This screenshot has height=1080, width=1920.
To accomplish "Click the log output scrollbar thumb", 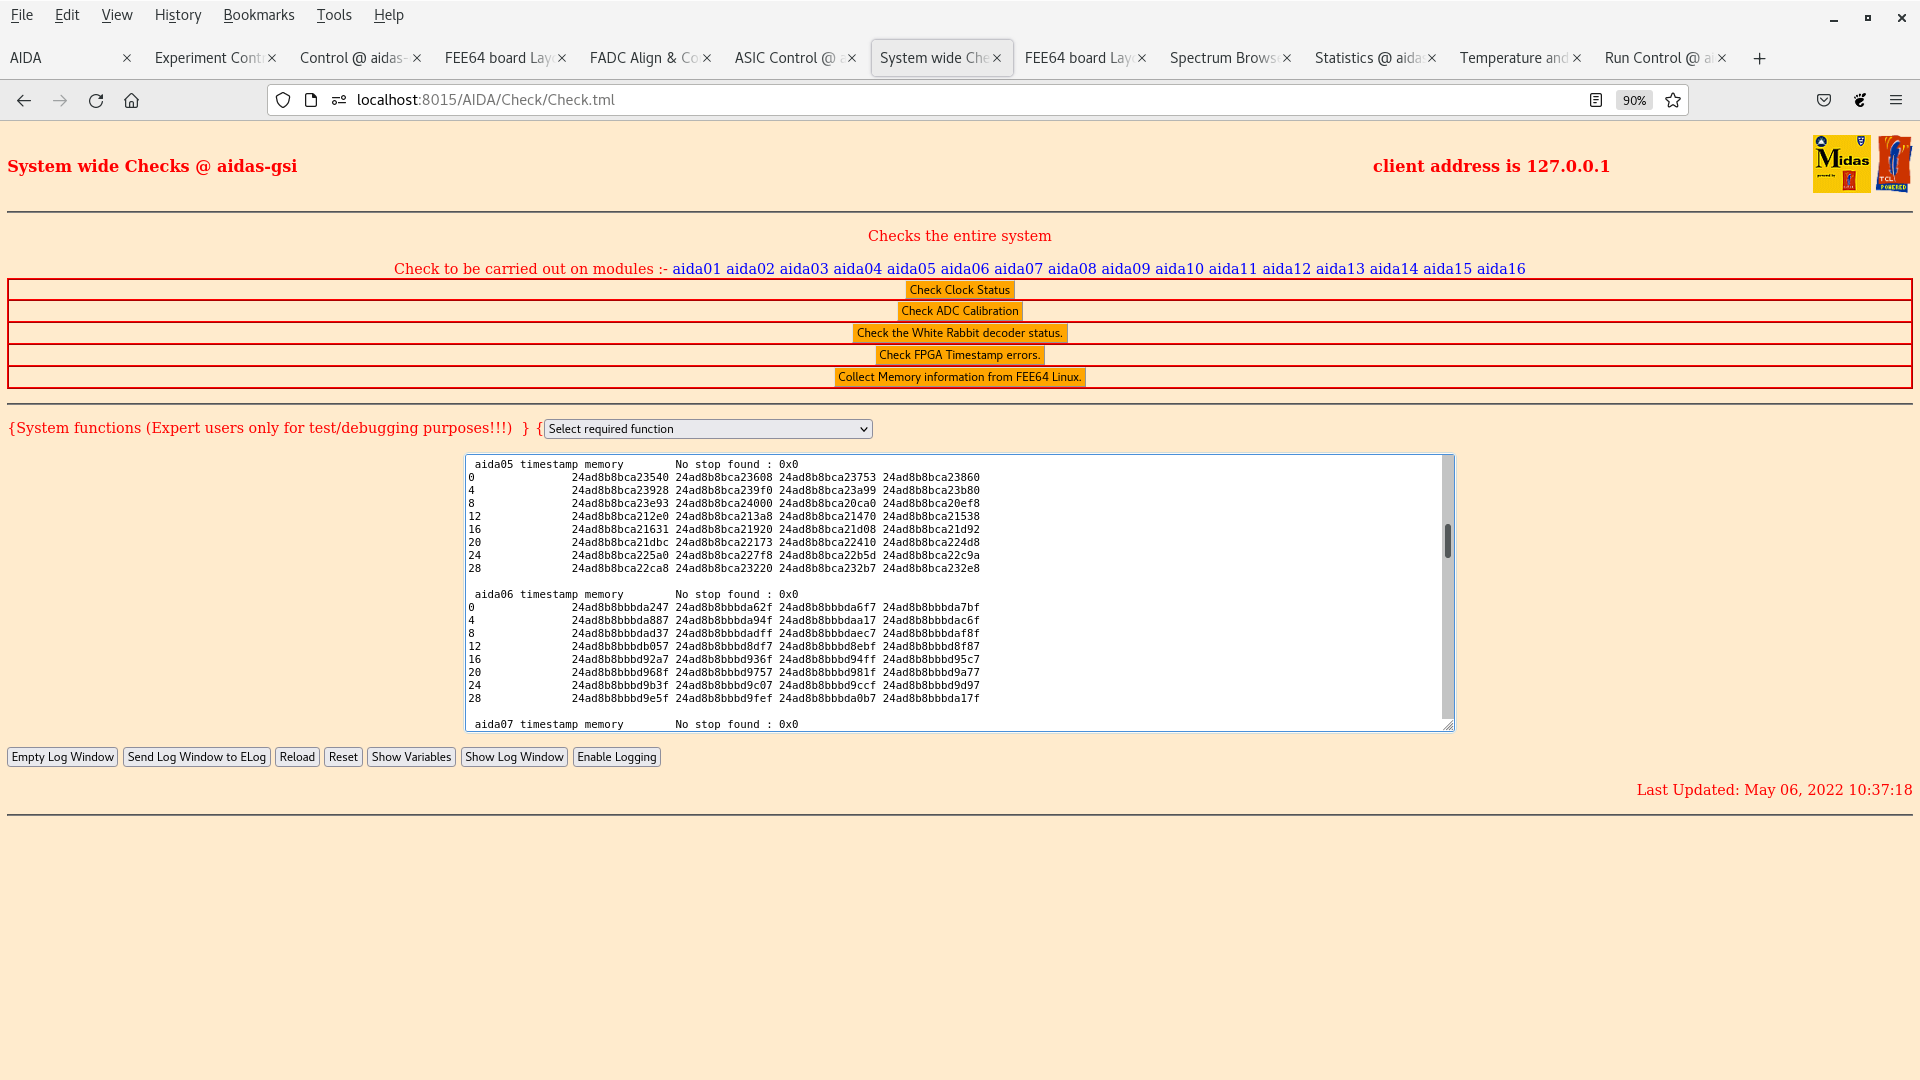I will (1447, 541).
